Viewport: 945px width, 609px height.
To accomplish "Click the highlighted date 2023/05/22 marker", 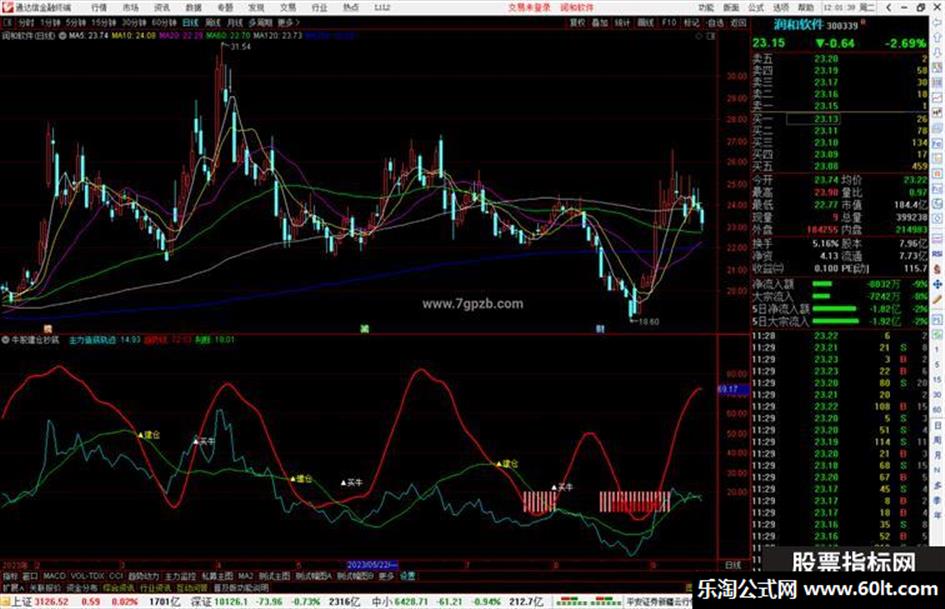I will point(372,565).
